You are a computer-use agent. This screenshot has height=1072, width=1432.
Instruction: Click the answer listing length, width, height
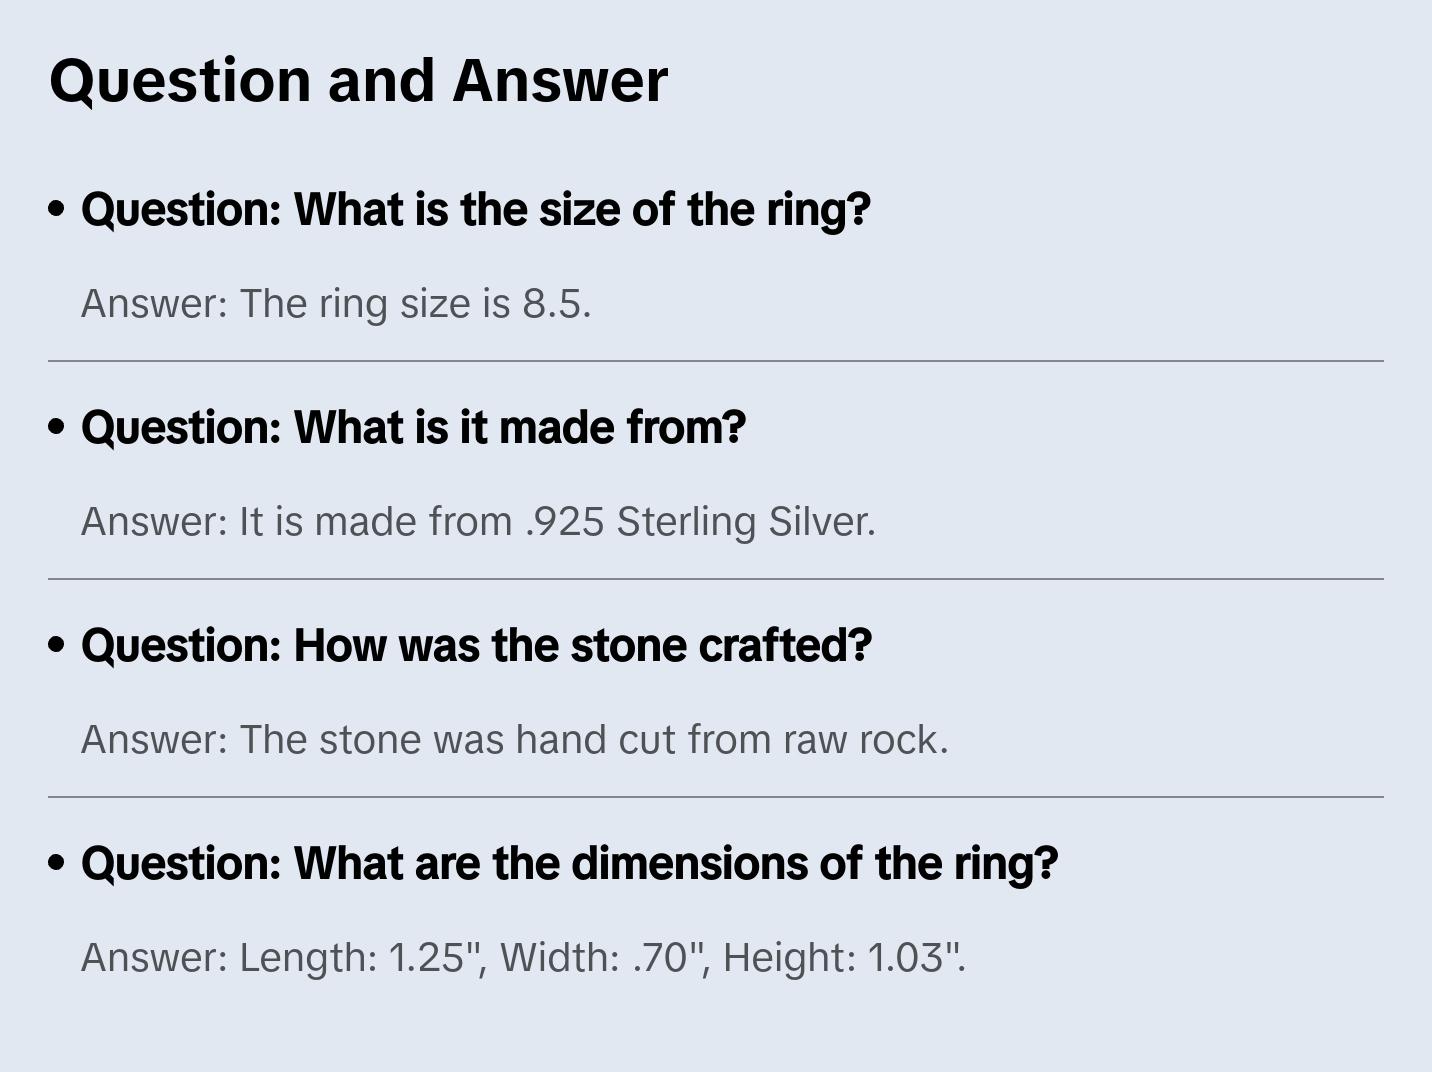[523, 958]
